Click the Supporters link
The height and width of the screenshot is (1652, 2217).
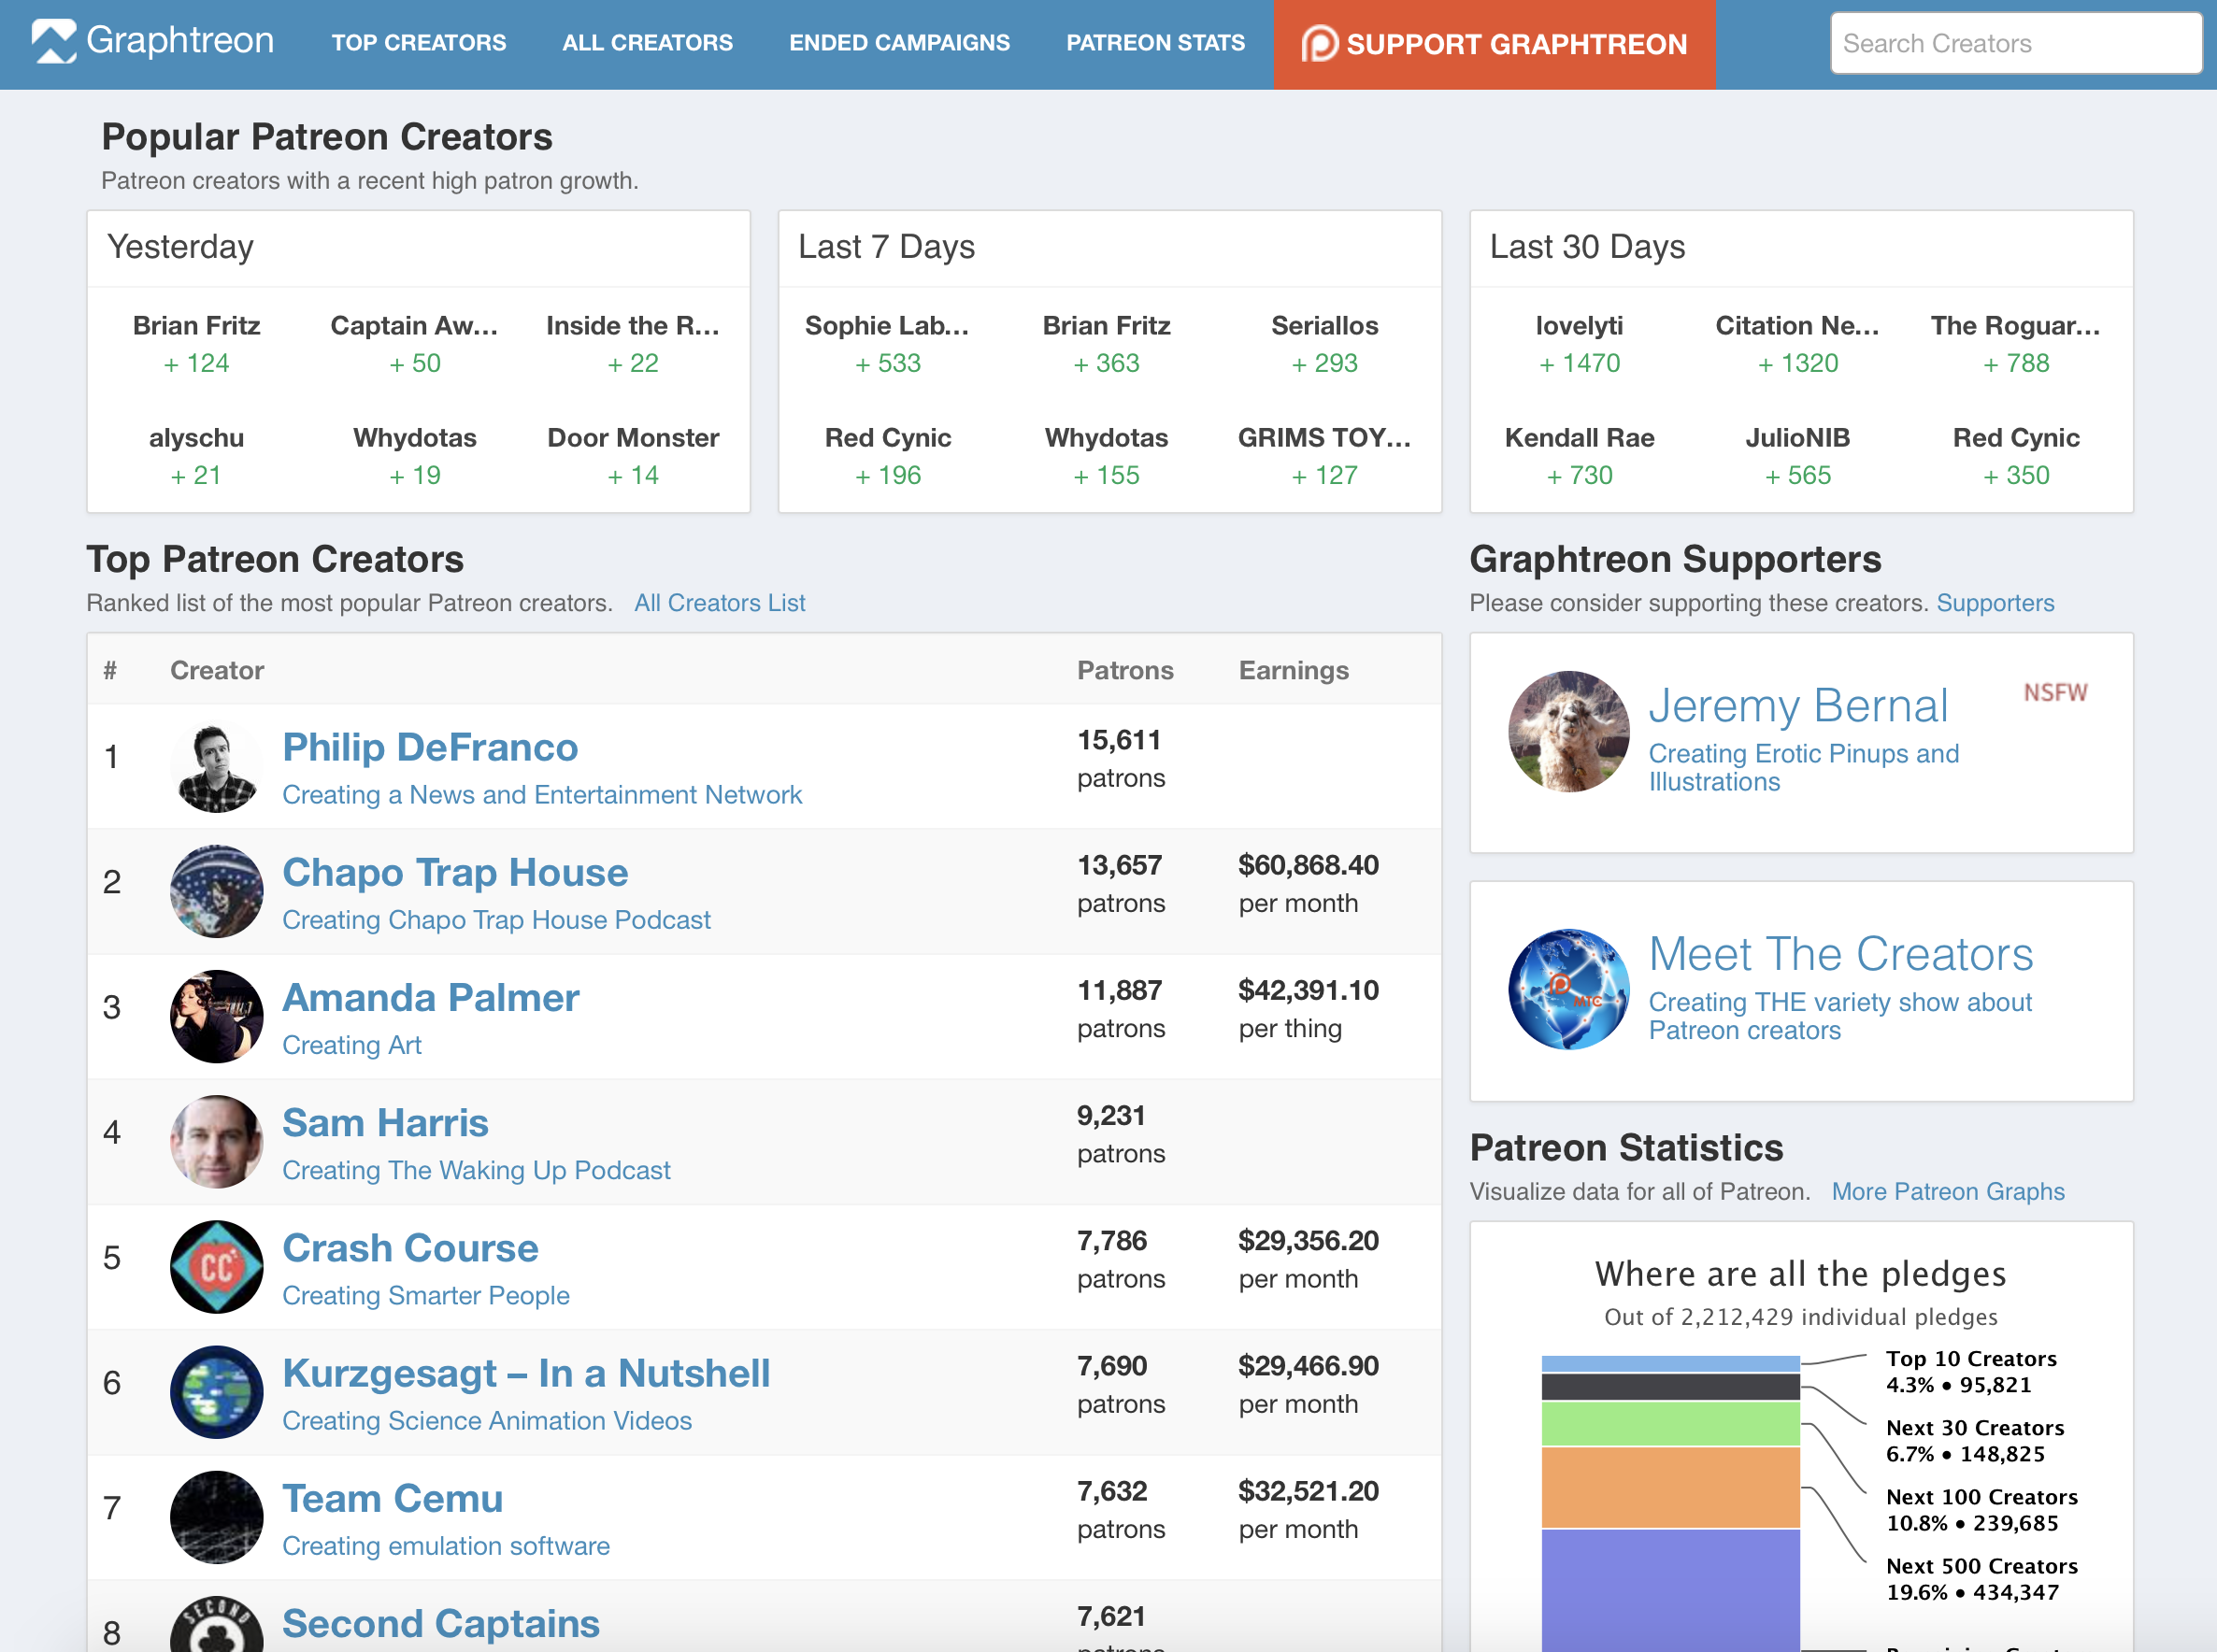coord(1995,602)
